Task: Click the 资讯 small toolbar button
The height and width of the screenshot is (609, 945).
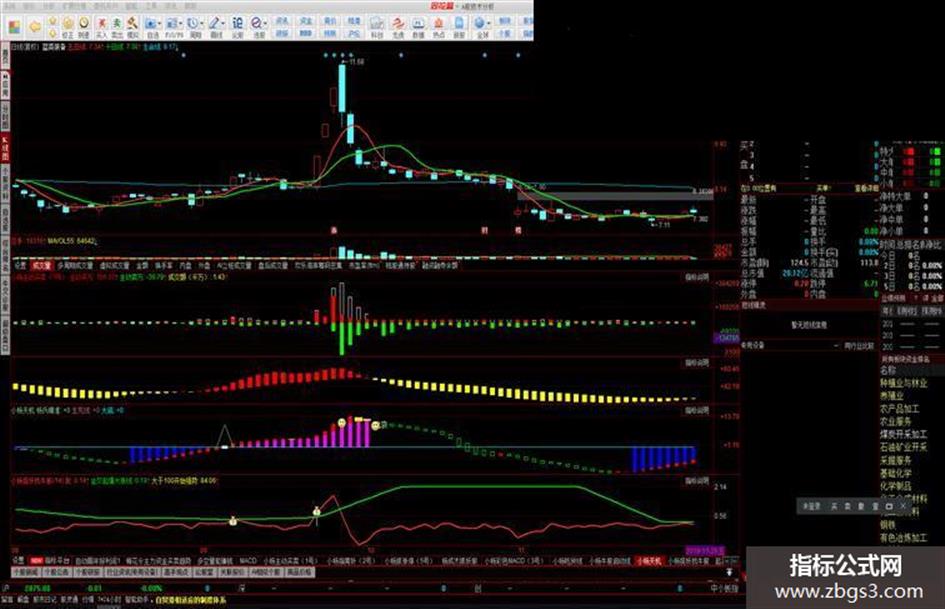Action: [x=282, y=21]
